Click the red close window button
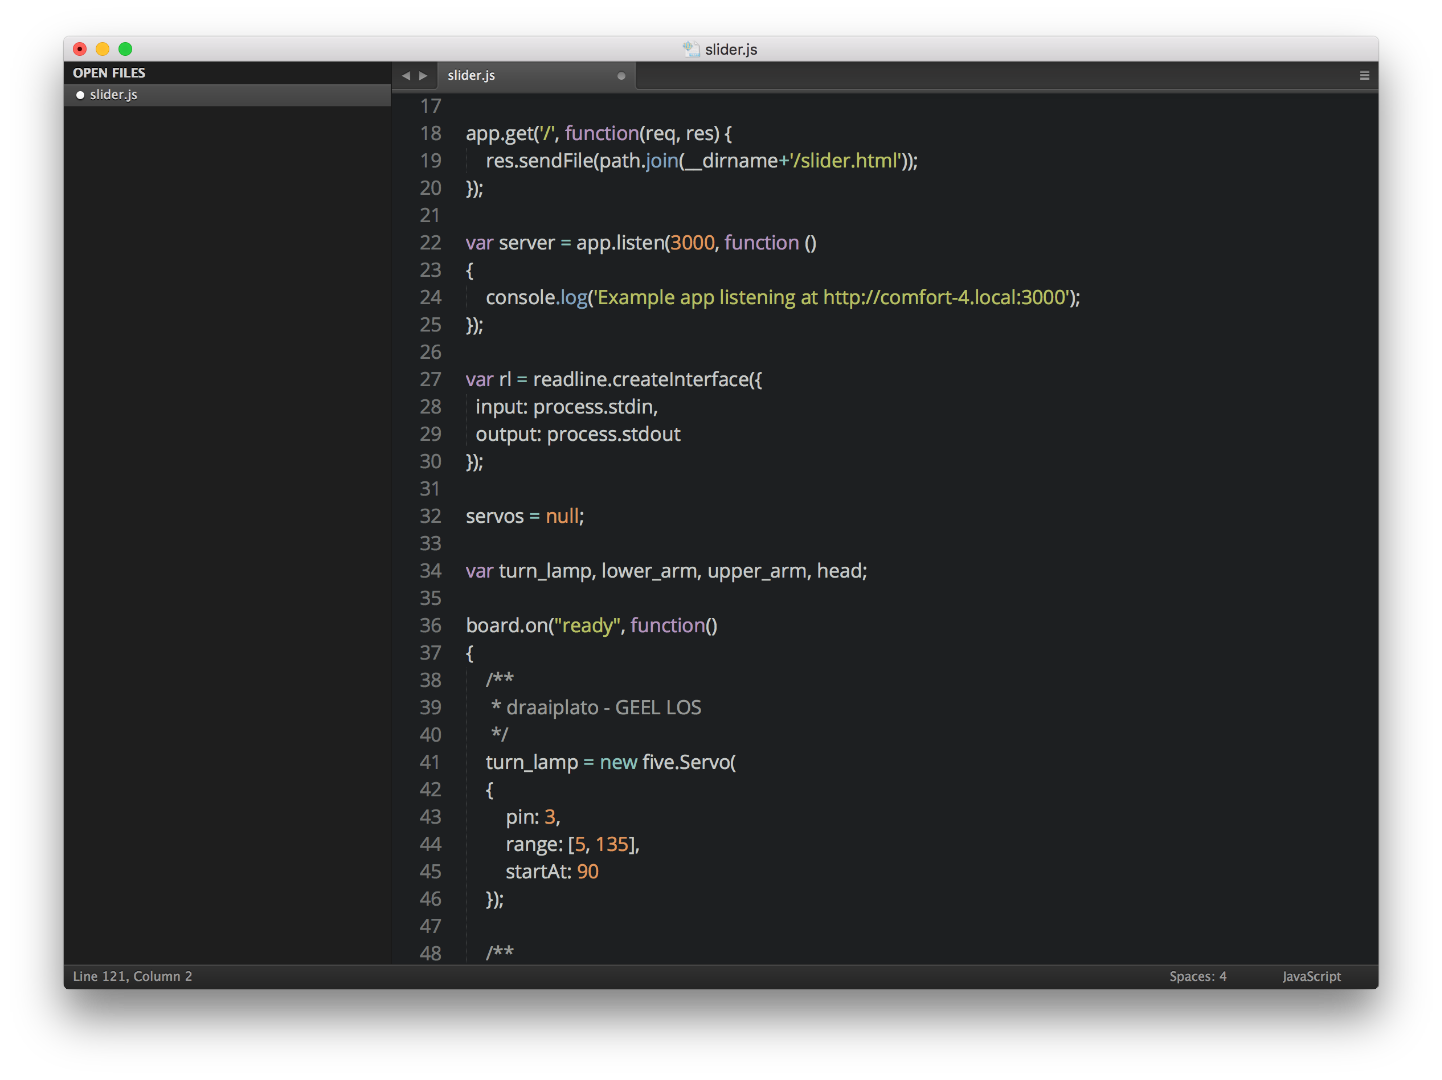Screen dimensions: 1442x1080 point(80,49)
